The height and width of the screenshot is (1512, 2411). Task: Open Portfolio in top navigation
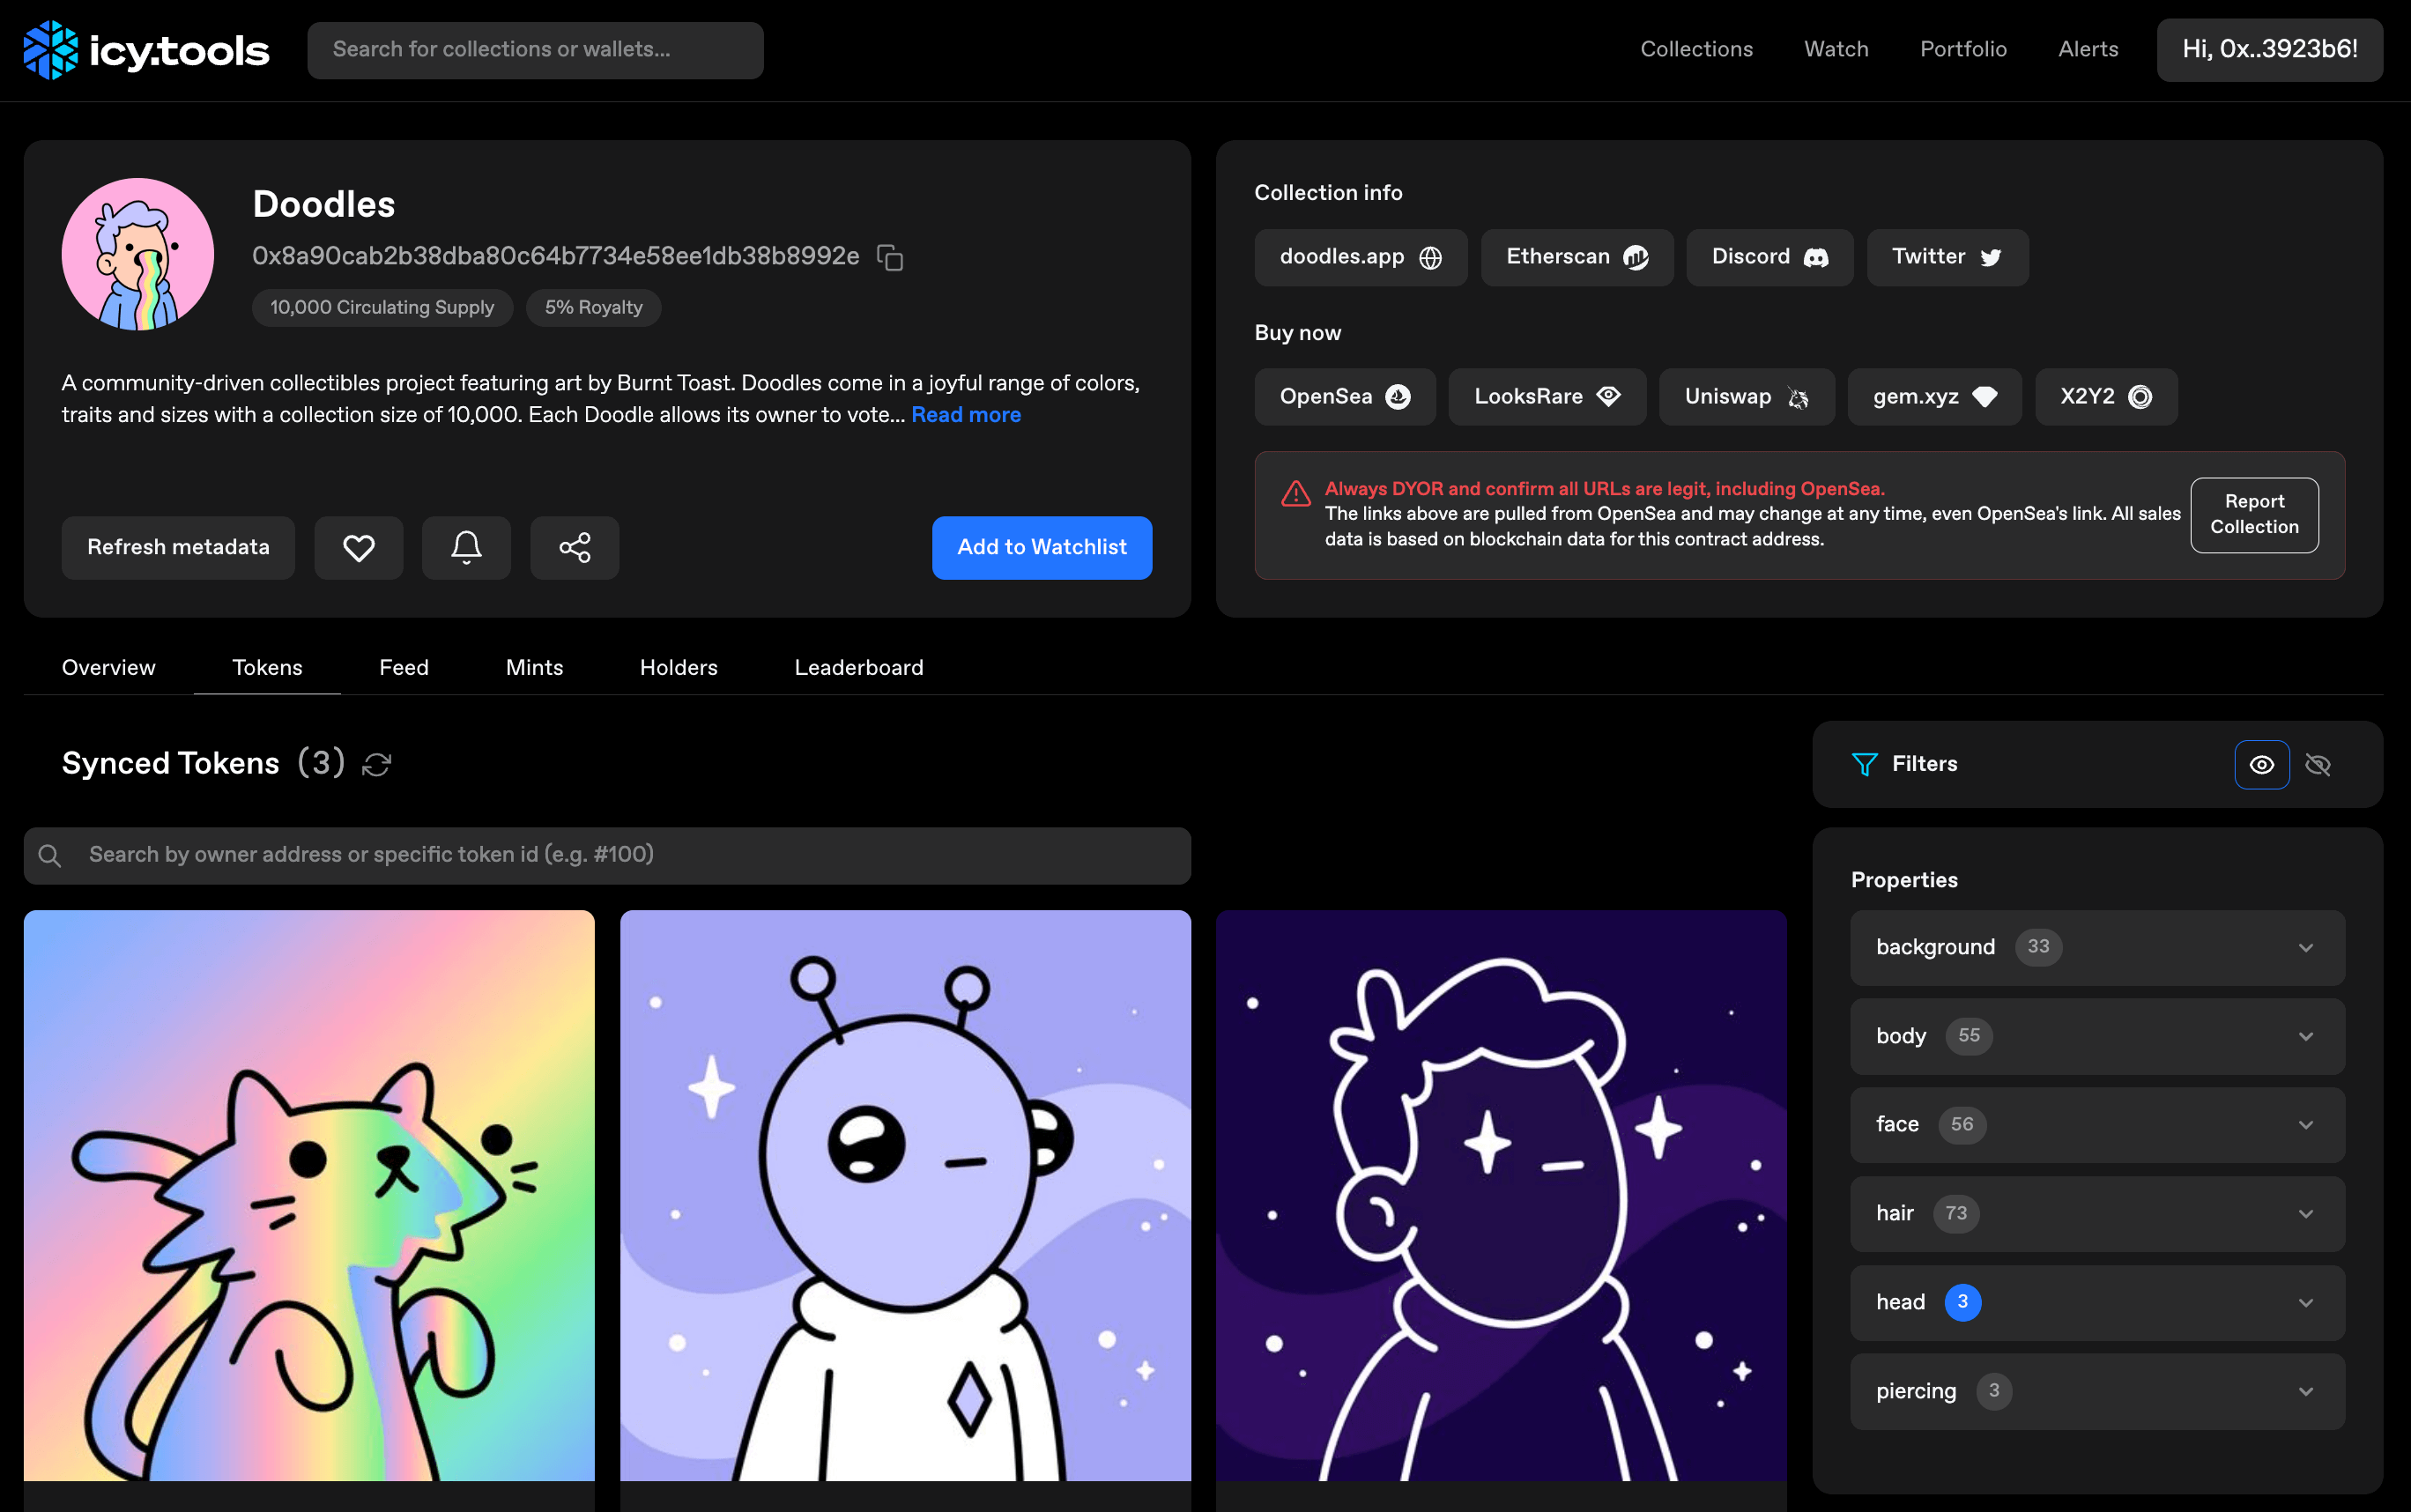pos(1963,49)
